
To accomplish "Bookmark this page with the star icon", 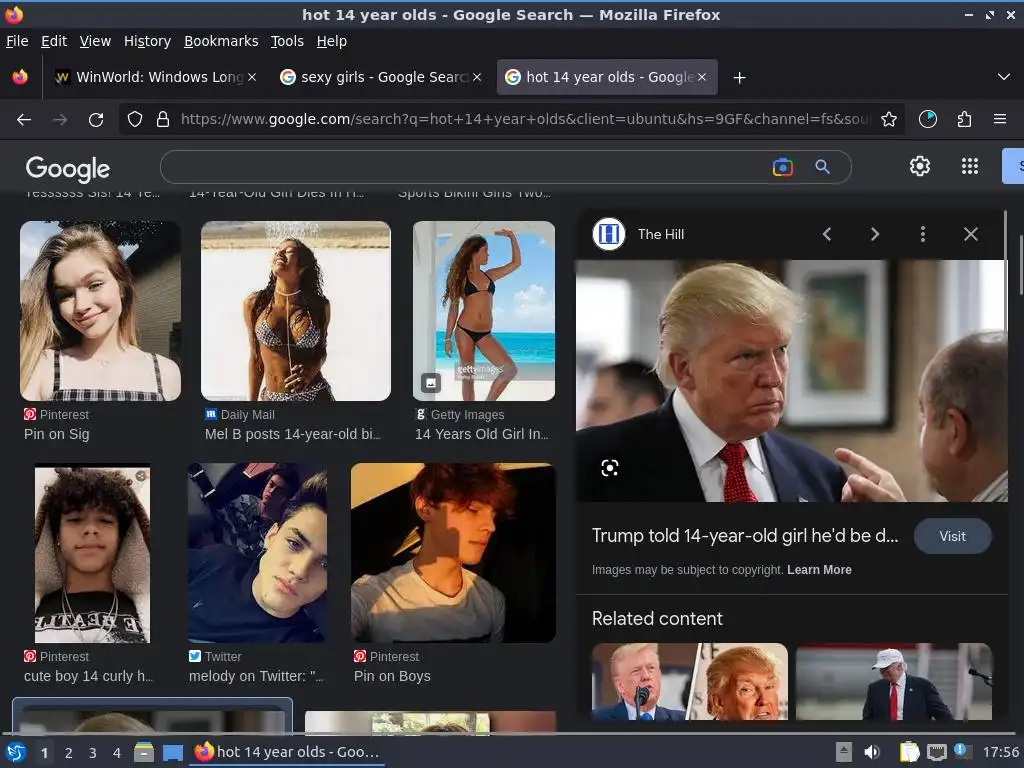I will [888, 119].
